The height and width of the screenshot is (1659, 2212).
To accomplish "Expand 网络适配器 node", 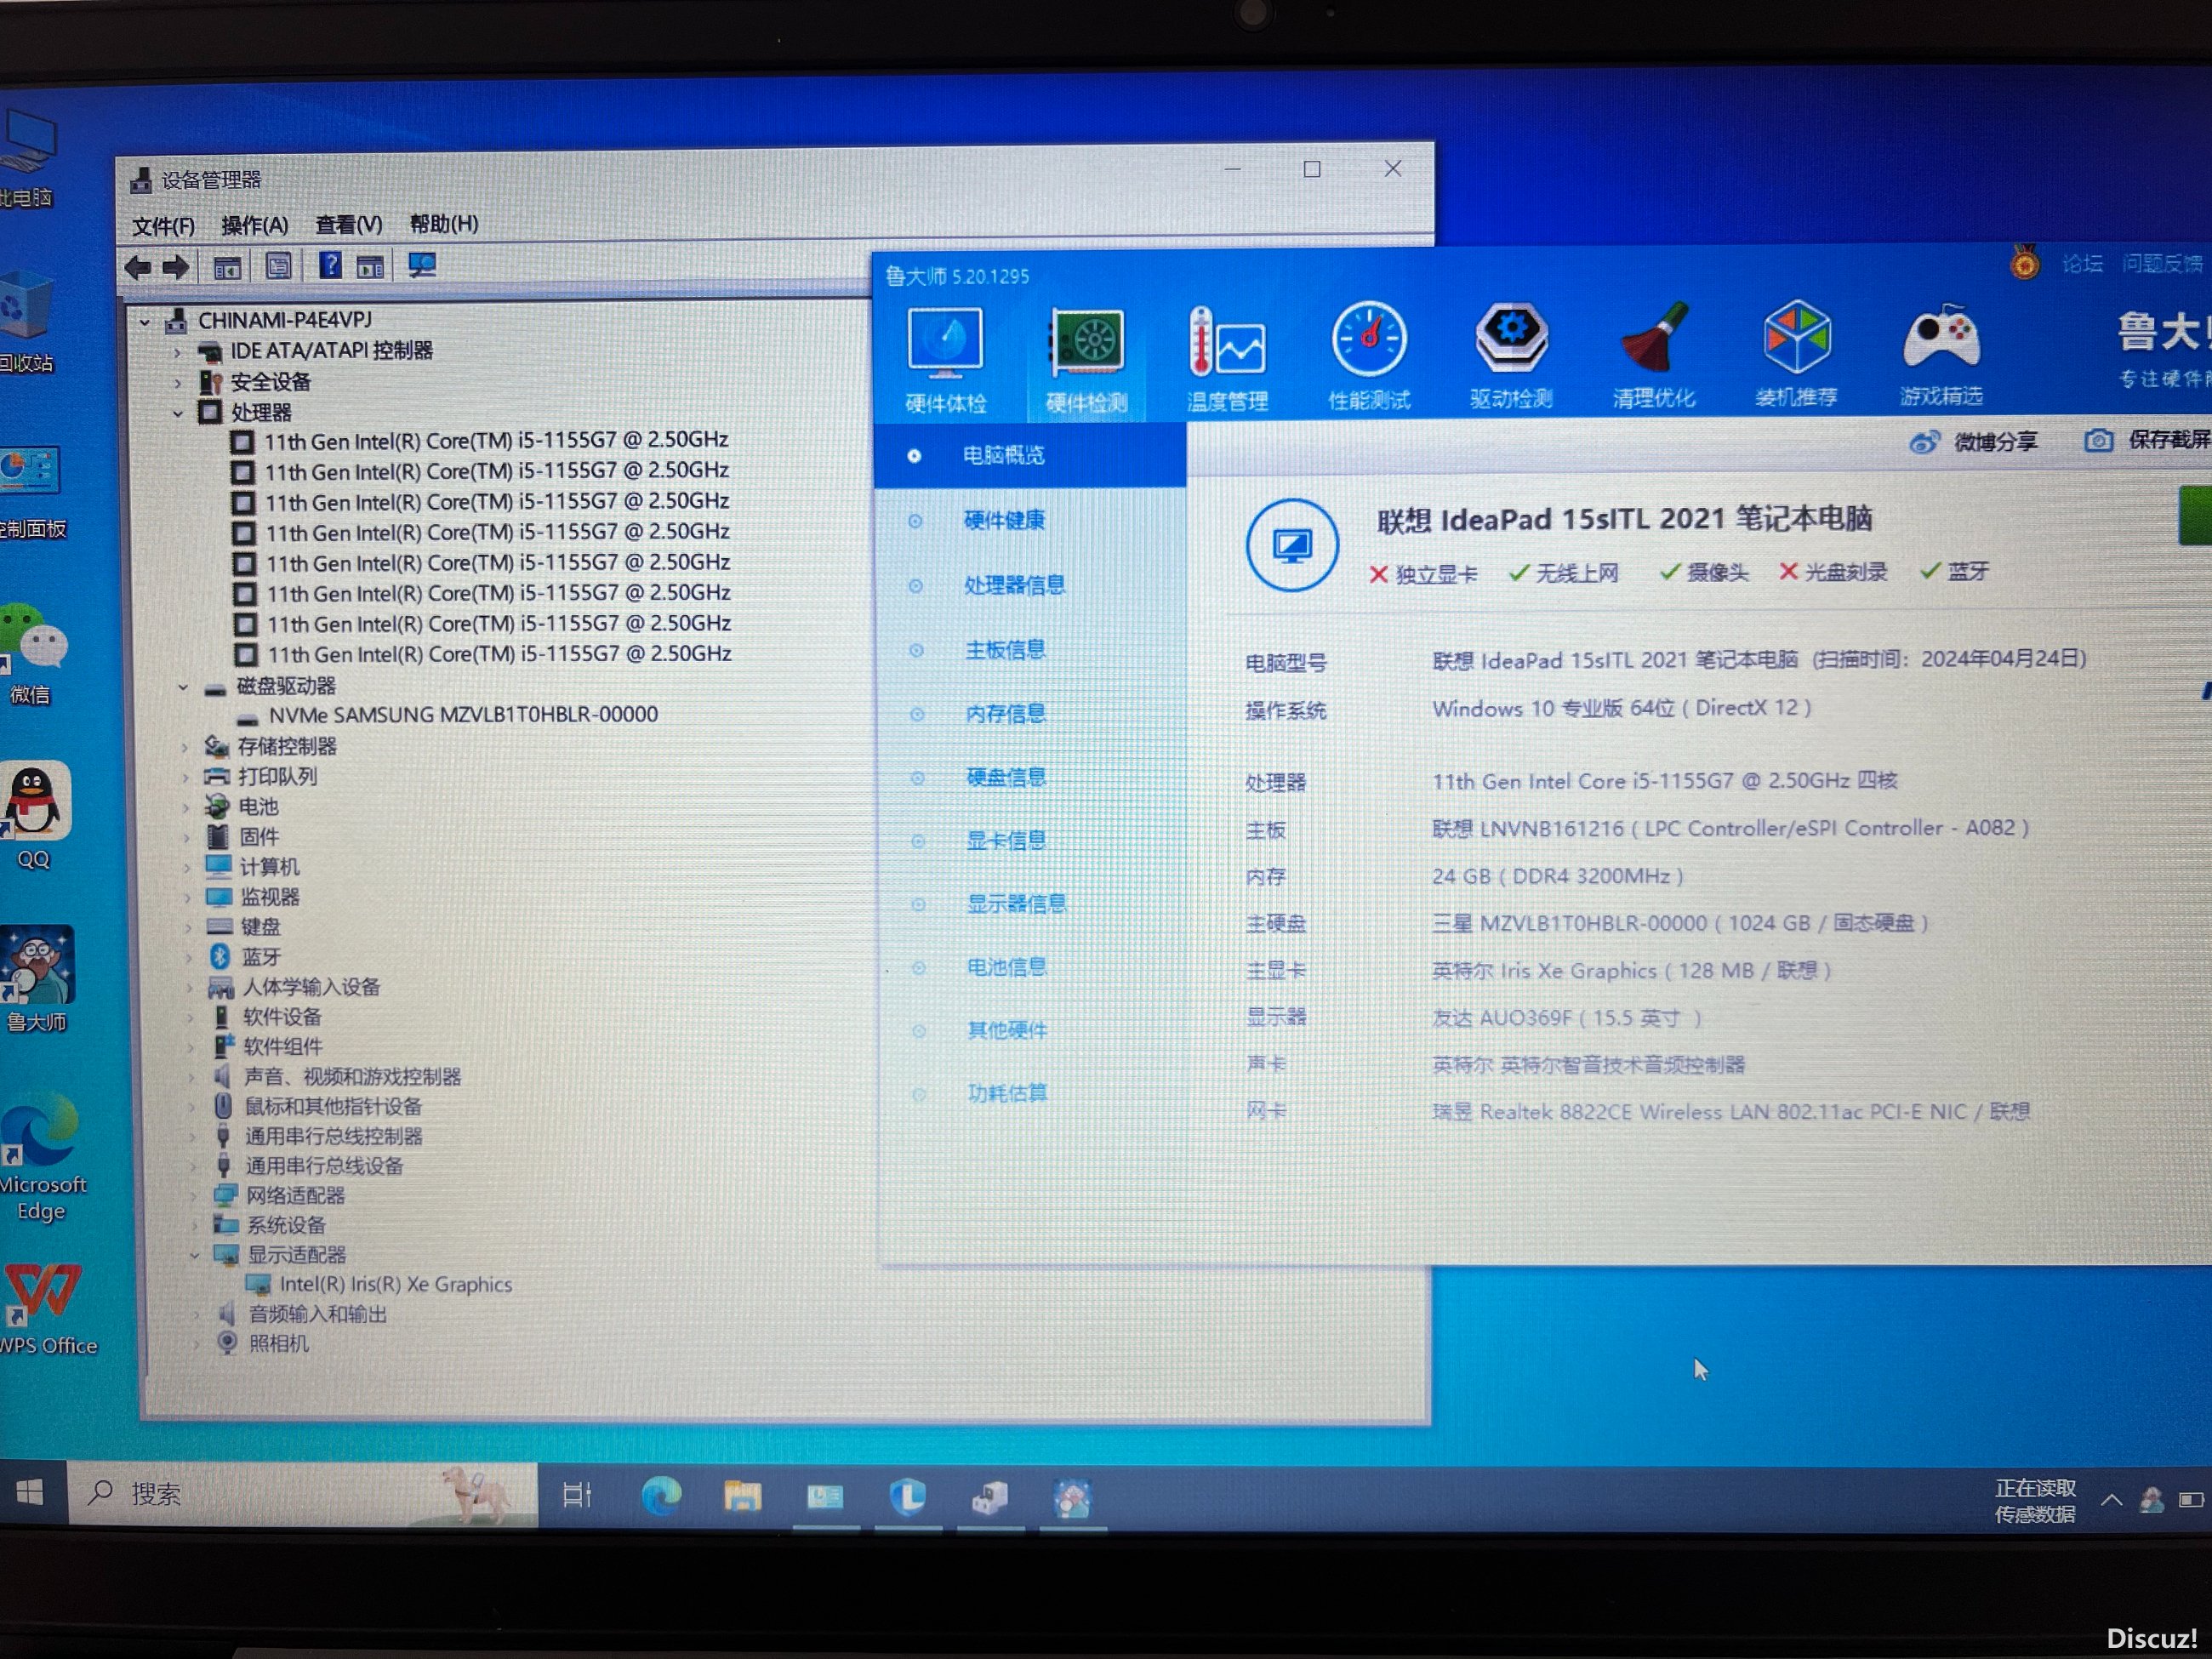I will point(193,1196).
